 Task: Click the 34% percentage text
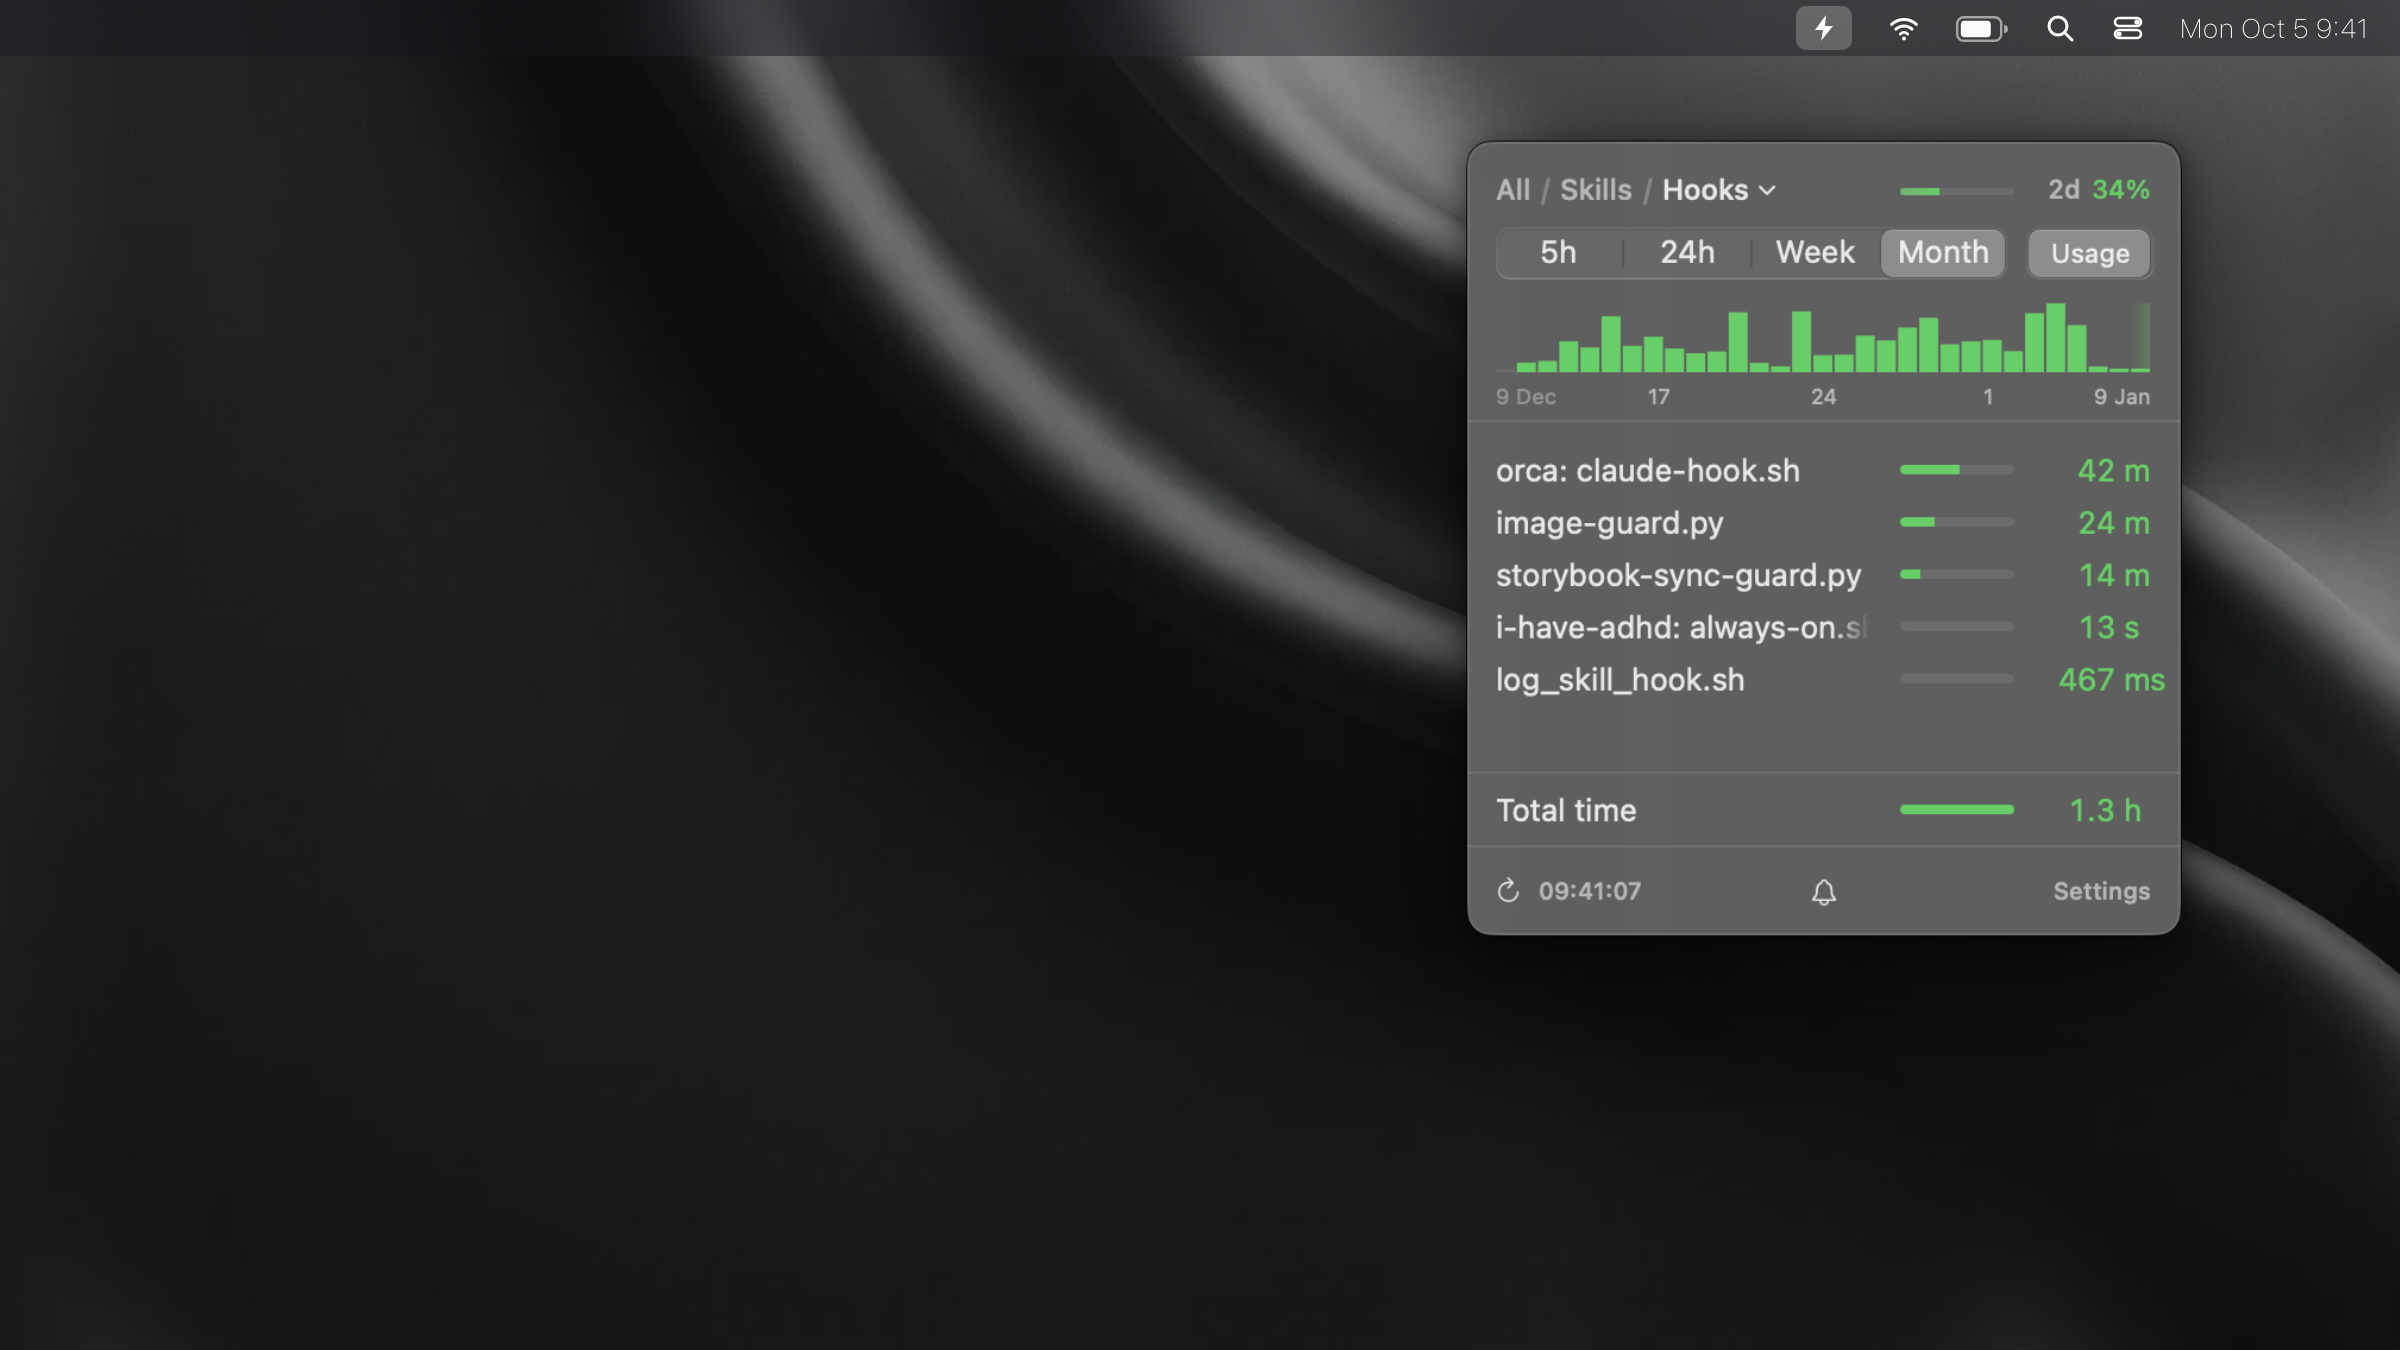point(2121,189)
